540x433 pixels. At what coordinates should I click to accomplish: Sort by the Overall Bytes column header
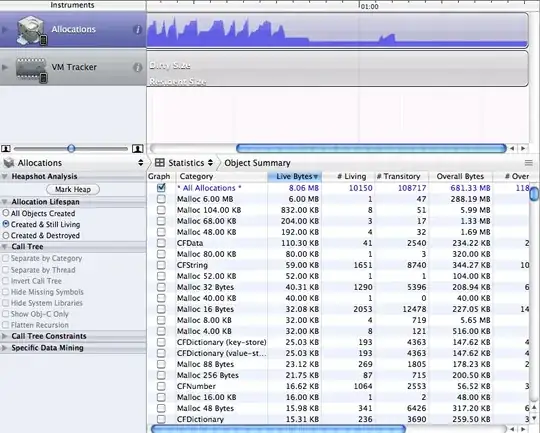point(460,176)
